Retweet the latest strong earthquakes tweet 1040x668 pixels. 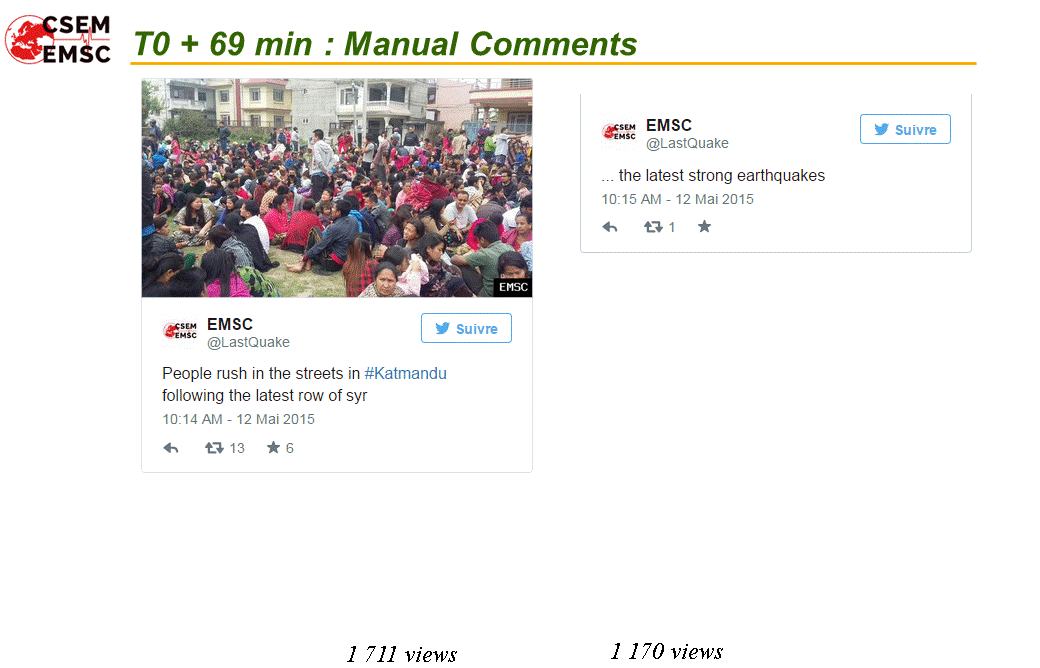653,227
